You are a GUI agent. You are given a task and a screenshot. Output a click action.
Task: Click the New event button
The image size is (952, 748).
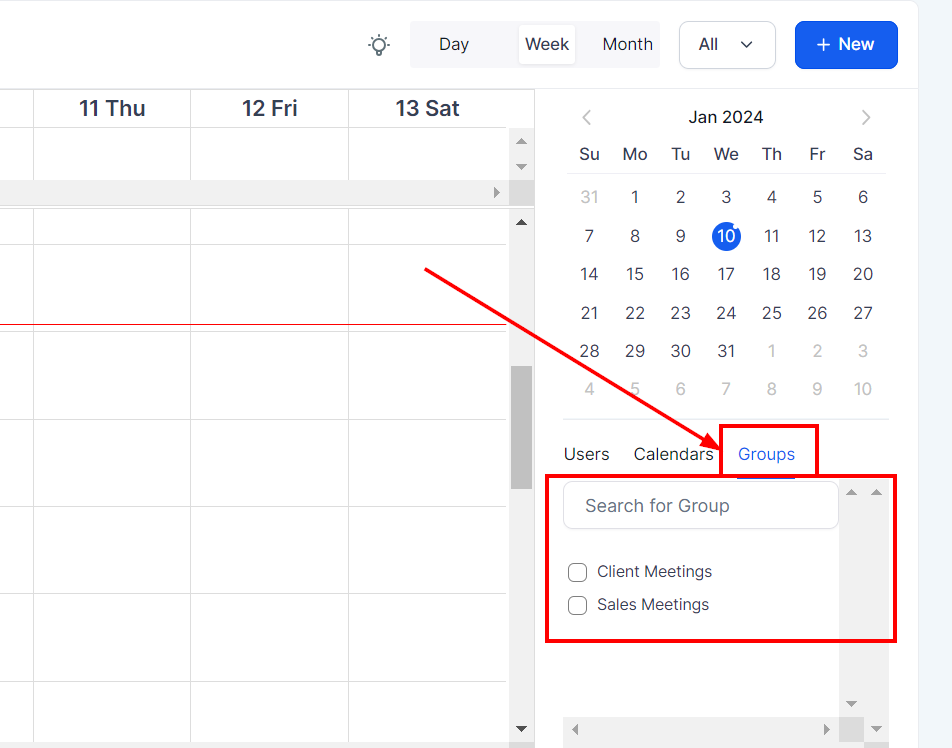(x=846, y=45)
